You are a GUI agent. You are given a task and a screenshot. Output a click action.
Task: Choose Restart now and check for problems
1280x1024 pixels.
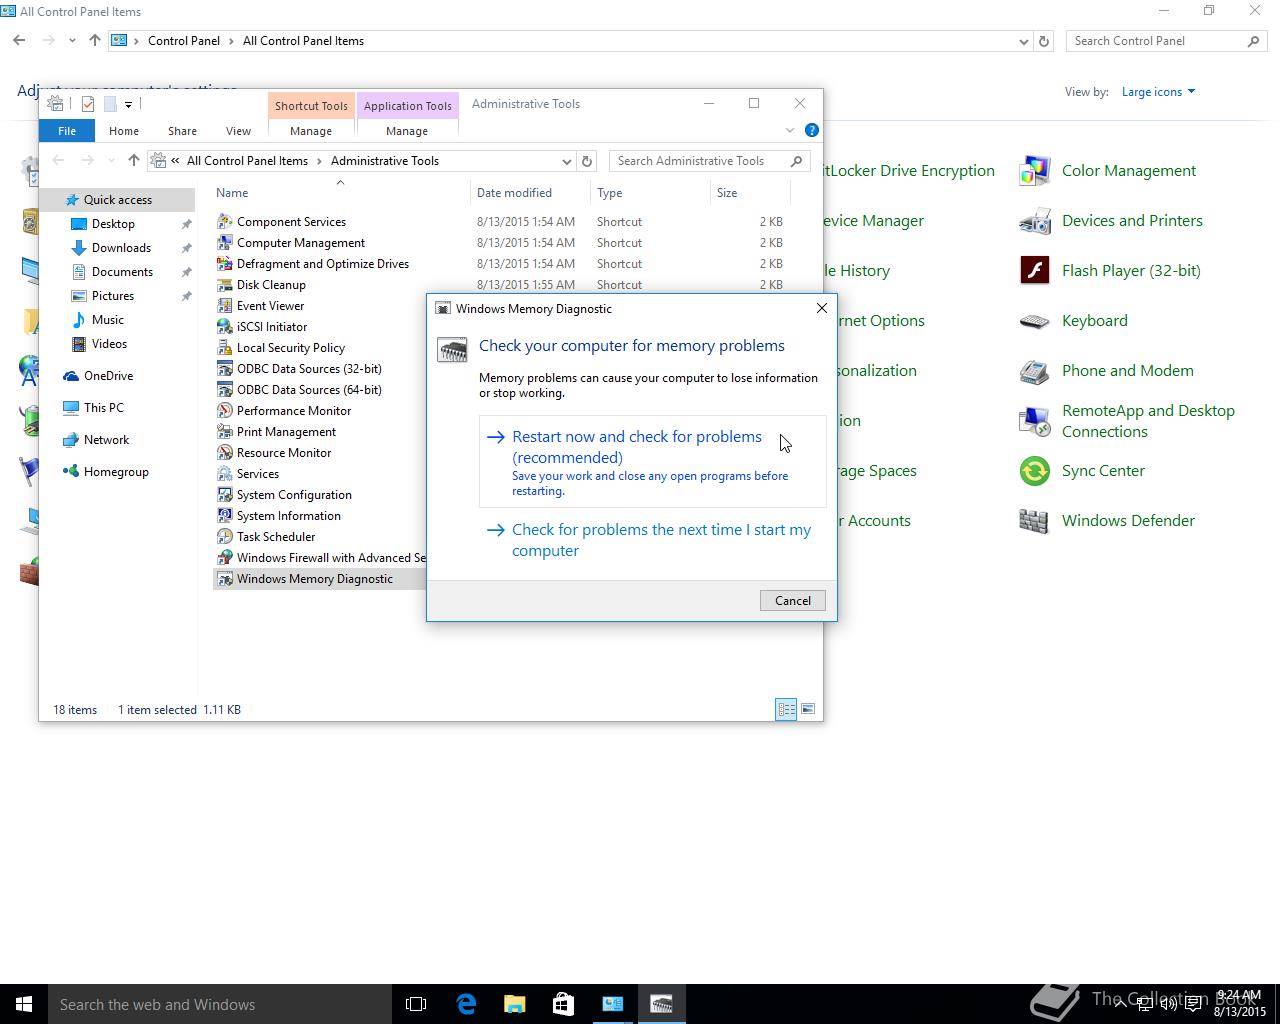click(653, 461)
